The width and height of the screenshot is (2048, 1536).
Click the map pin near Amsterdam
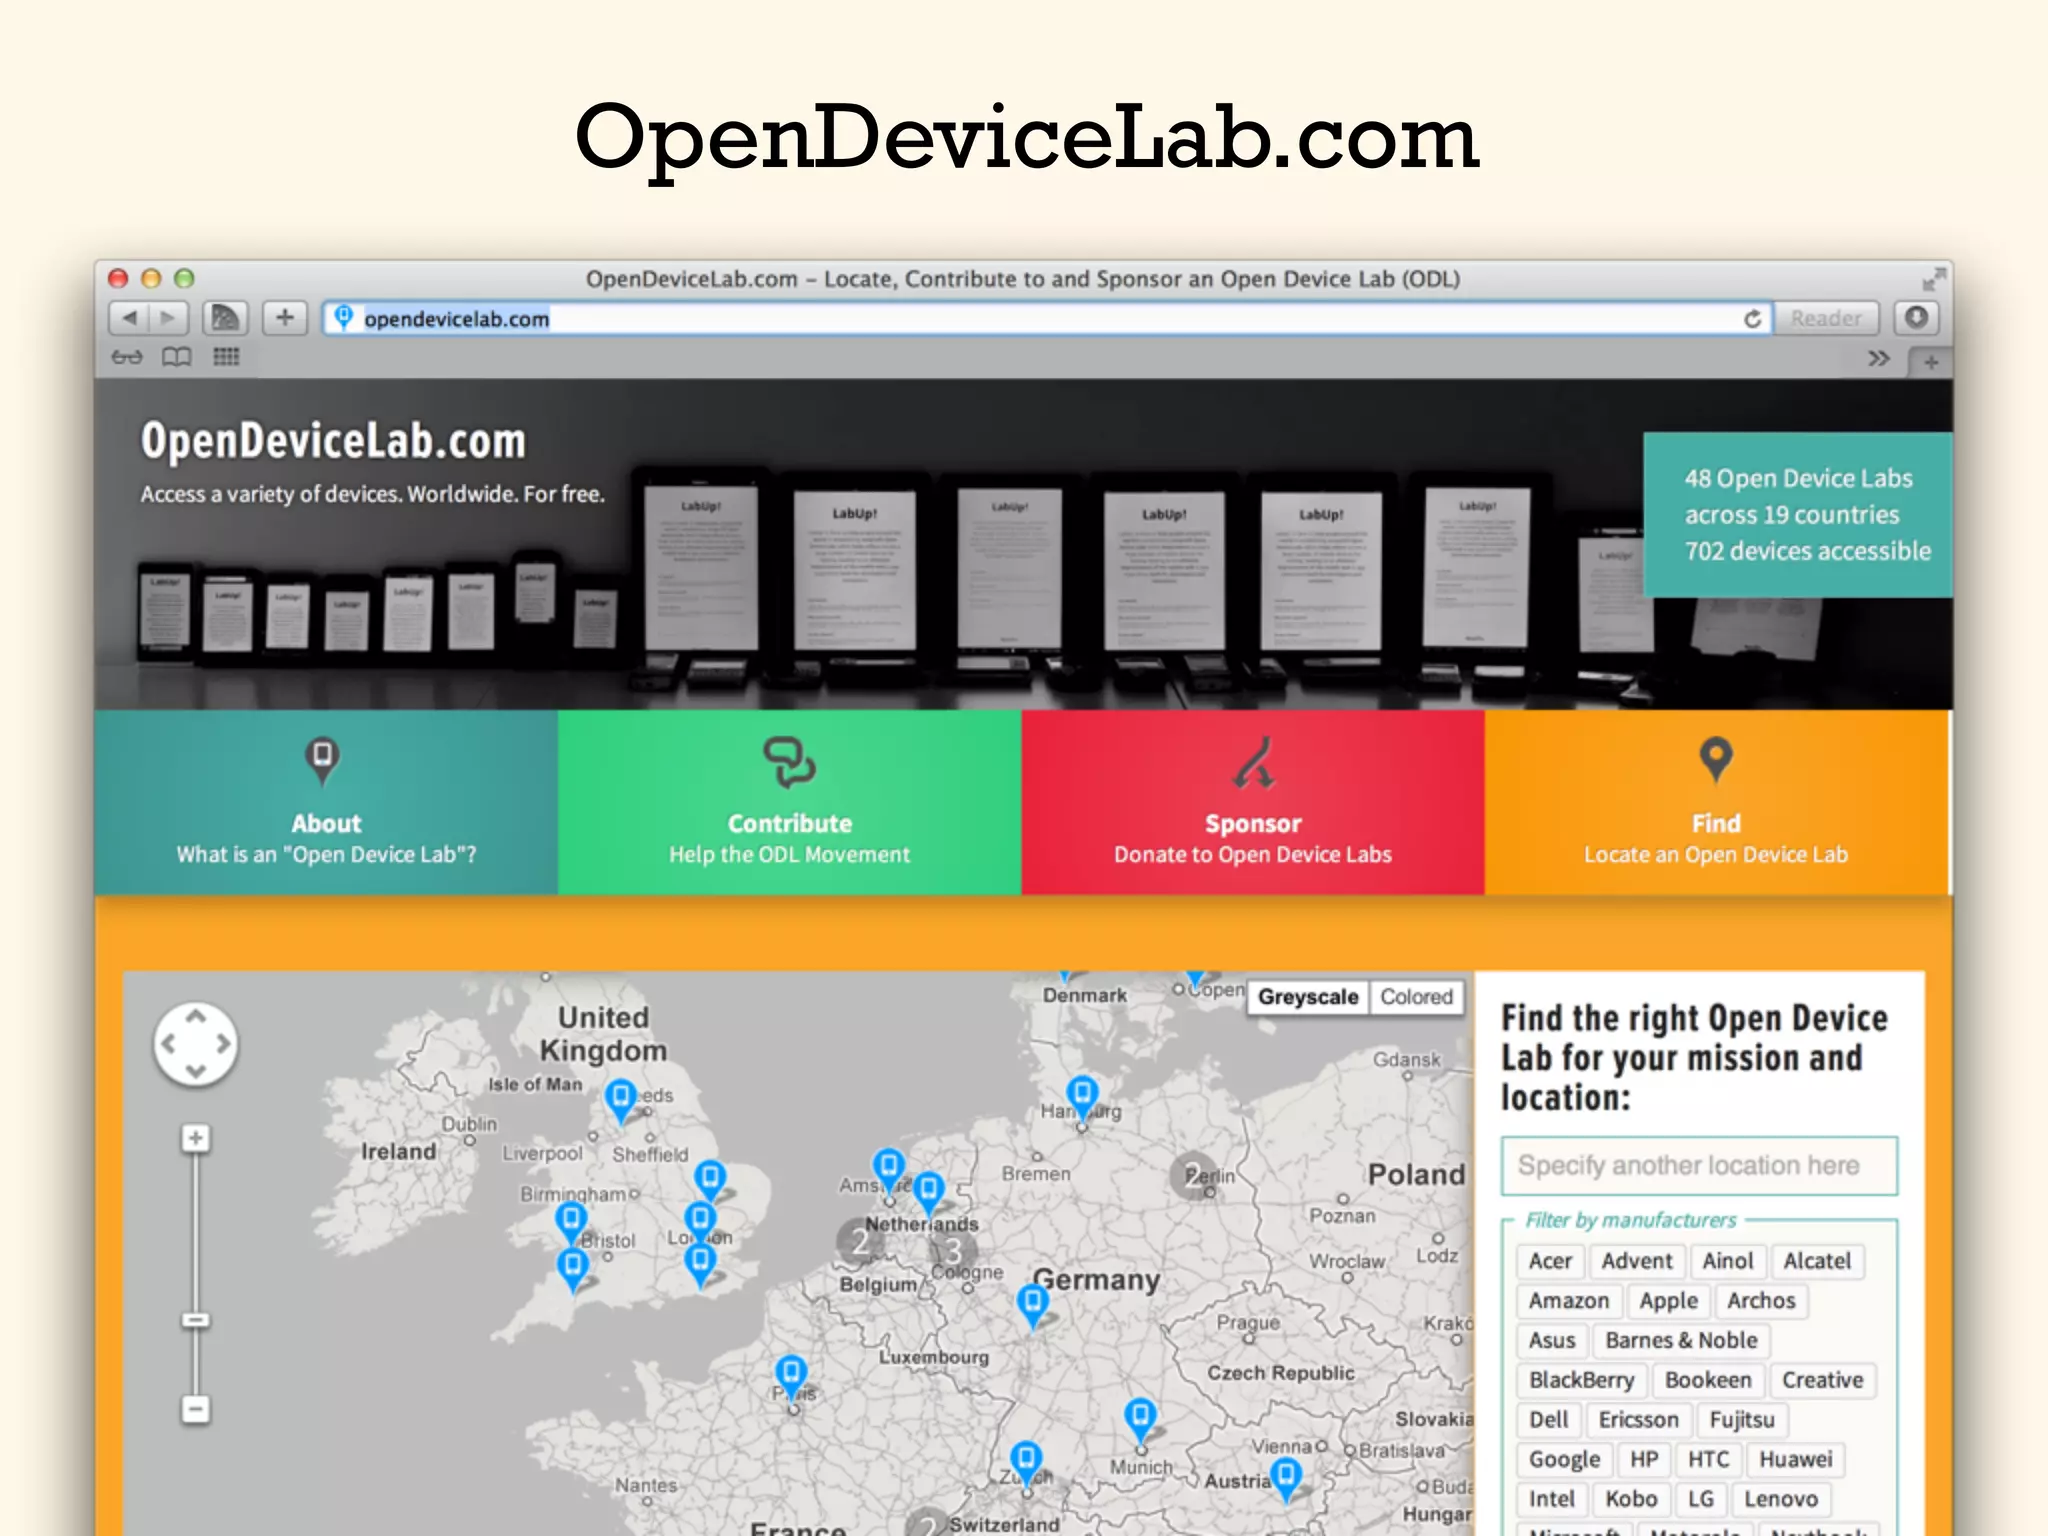click(x=888, y=1170)
